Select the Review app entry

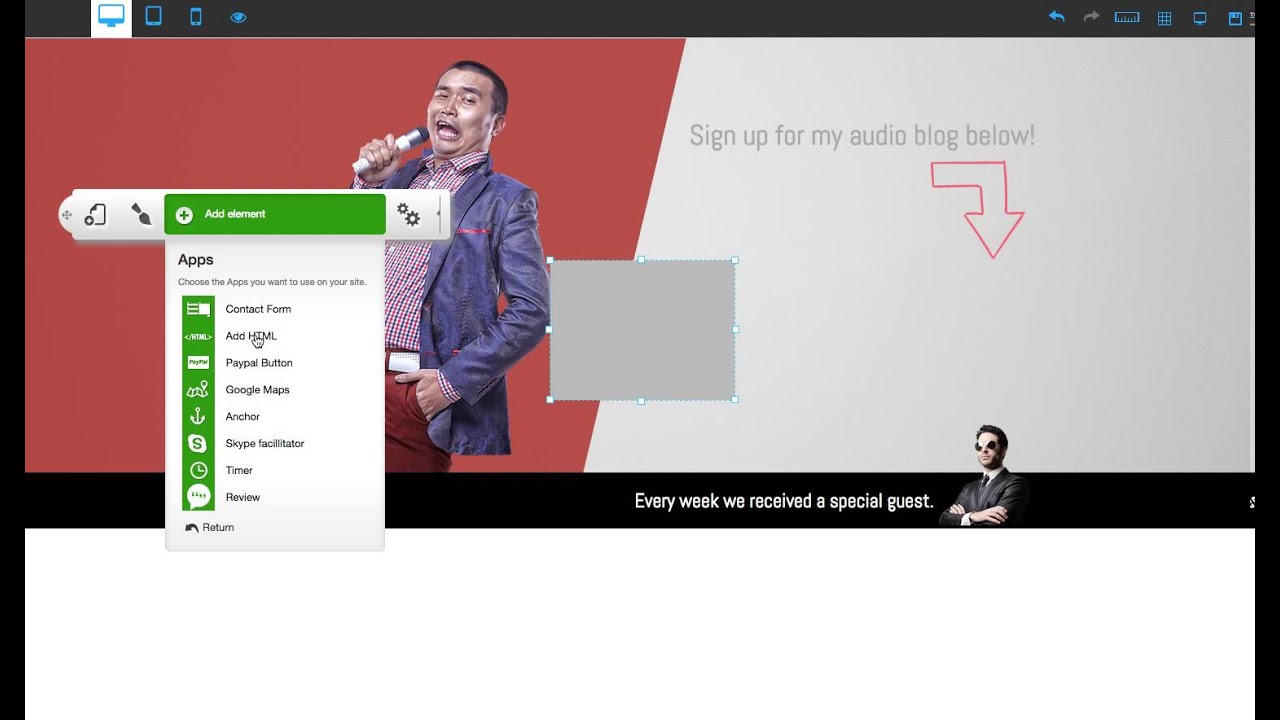243,497
